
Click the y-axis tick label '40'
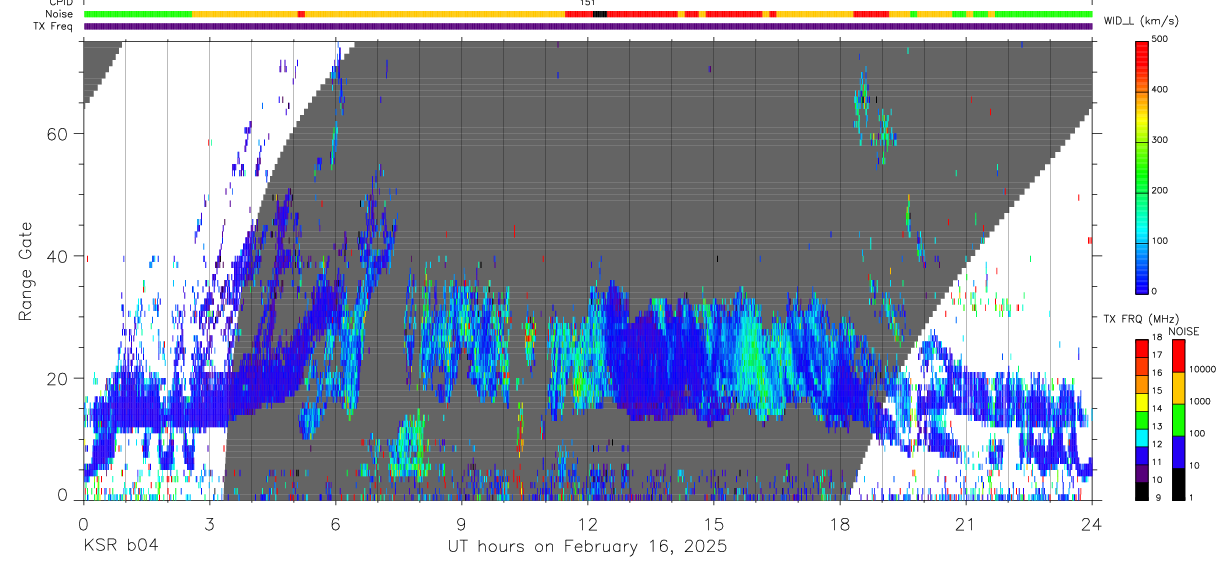coord(59,256)
